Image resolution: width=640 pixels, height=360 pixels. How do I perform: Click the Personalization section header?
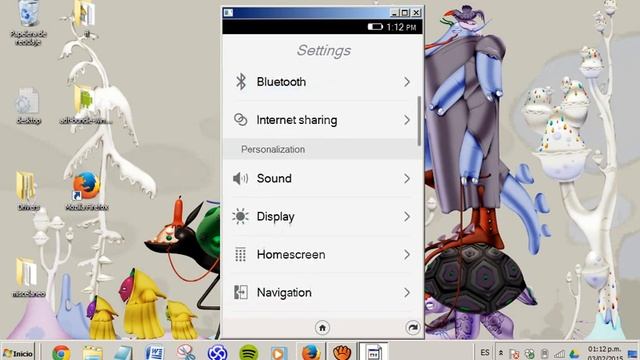[322, 149]
